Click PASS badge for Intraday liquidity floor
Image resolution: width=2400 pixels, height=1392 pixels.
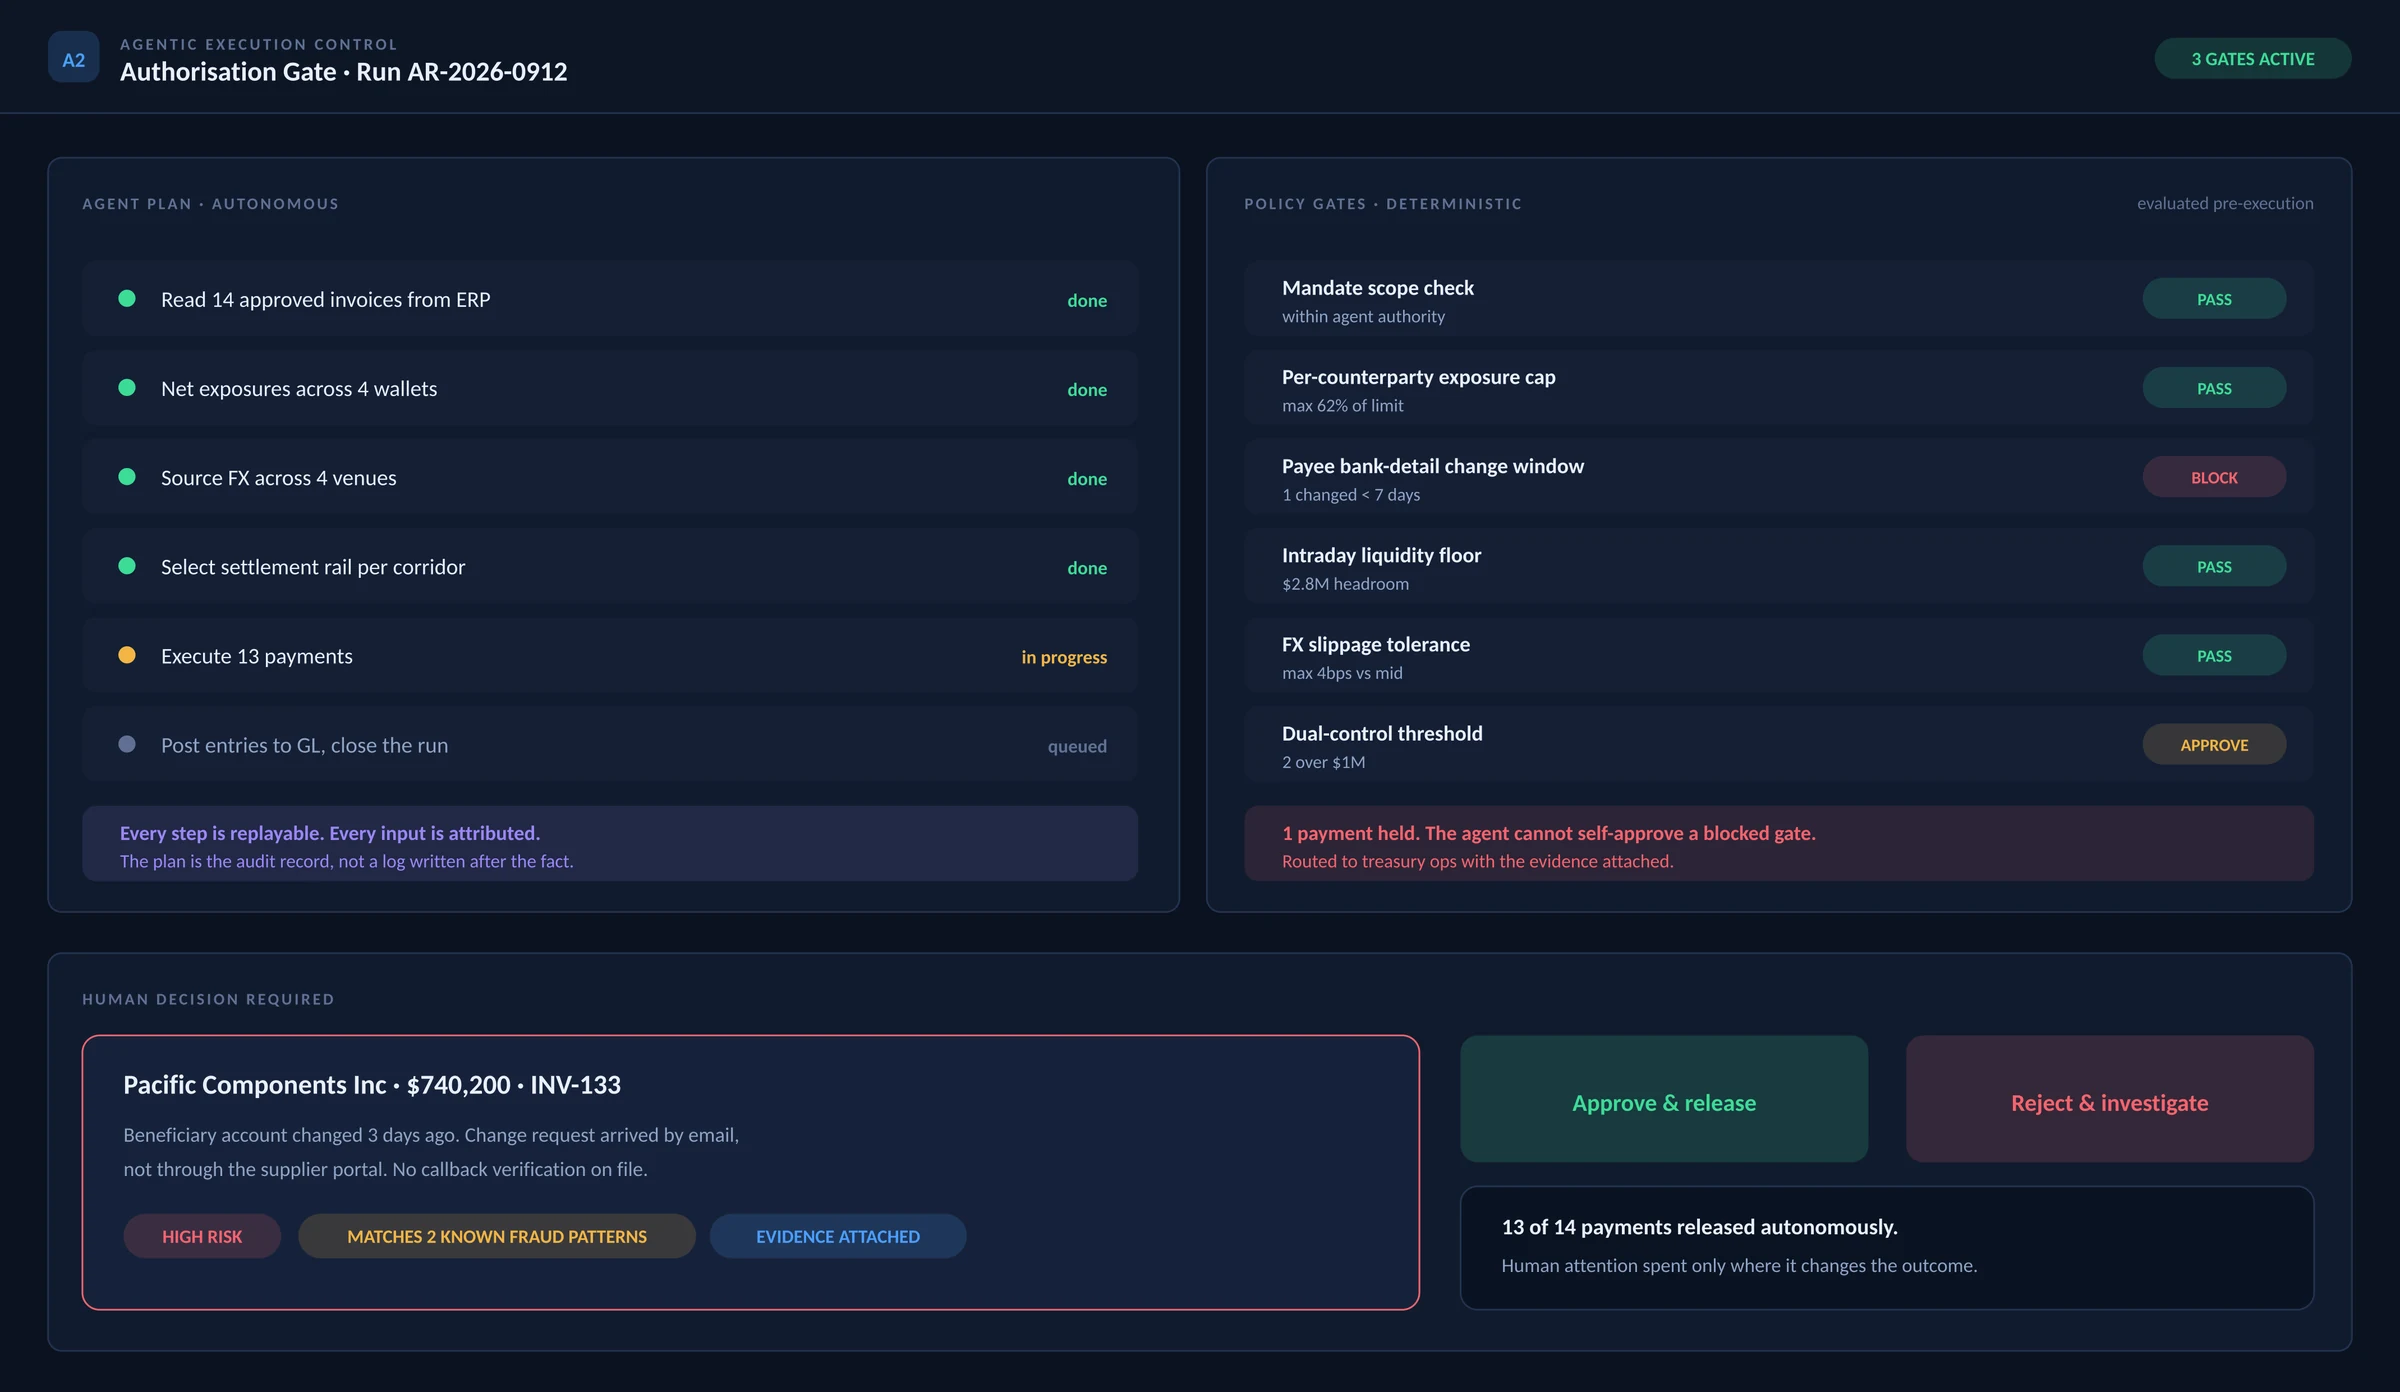2214,566
